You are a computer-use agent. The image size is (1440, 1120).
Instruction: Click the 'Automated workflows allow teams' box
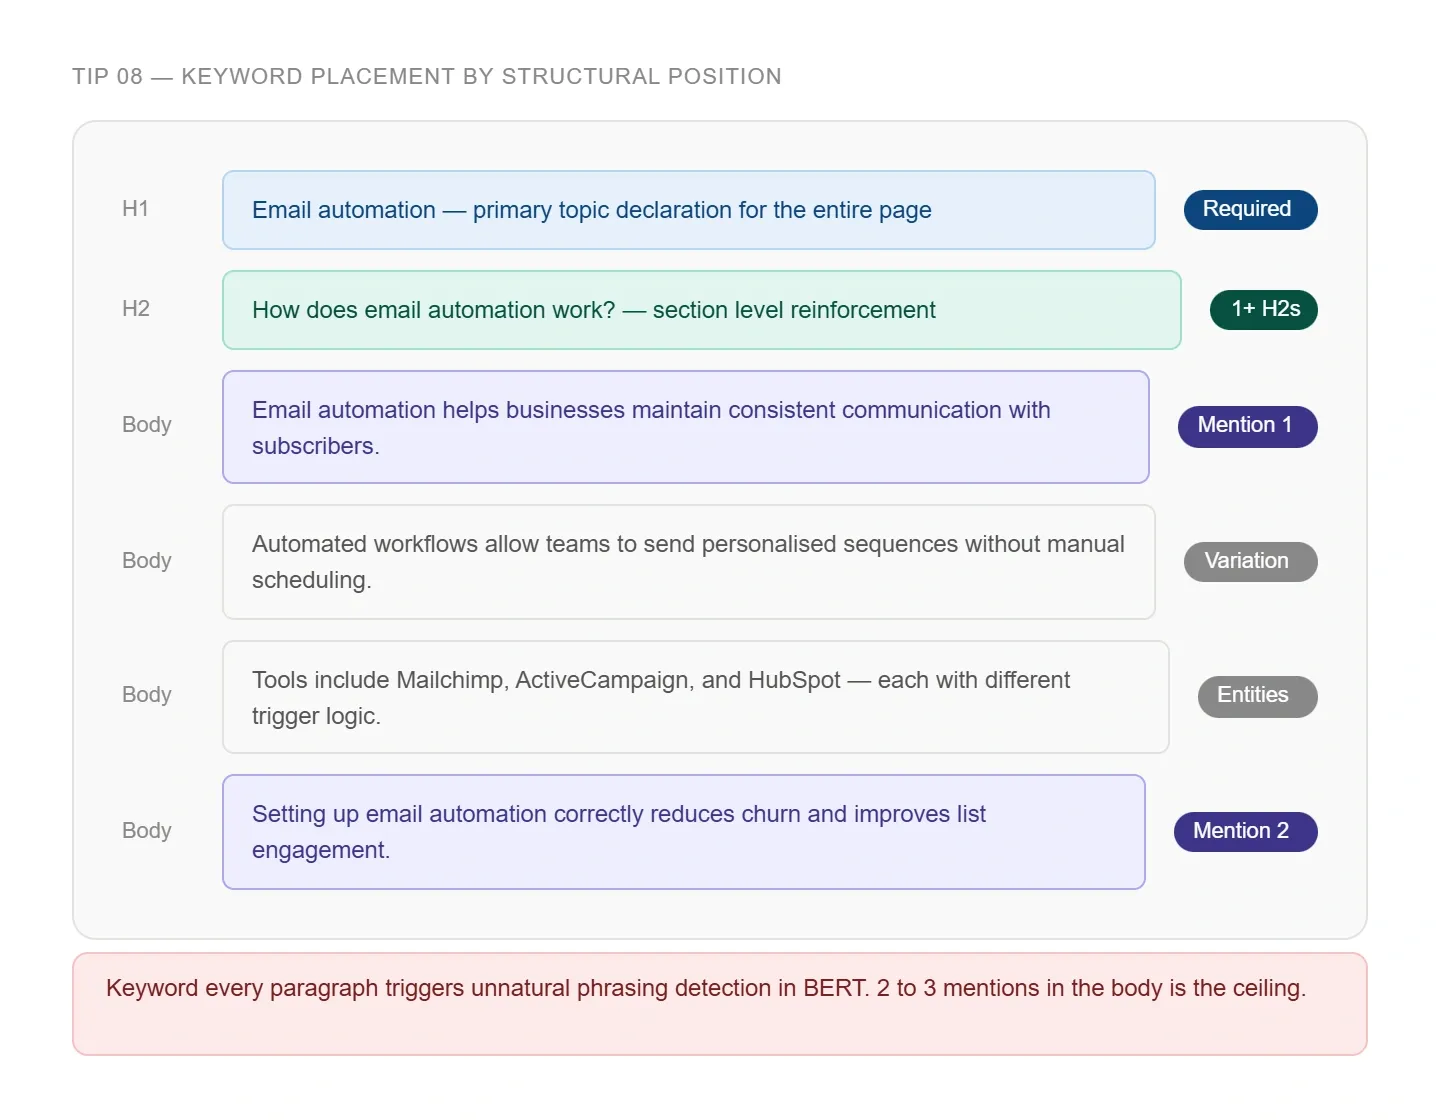click(x=688, y=562)
